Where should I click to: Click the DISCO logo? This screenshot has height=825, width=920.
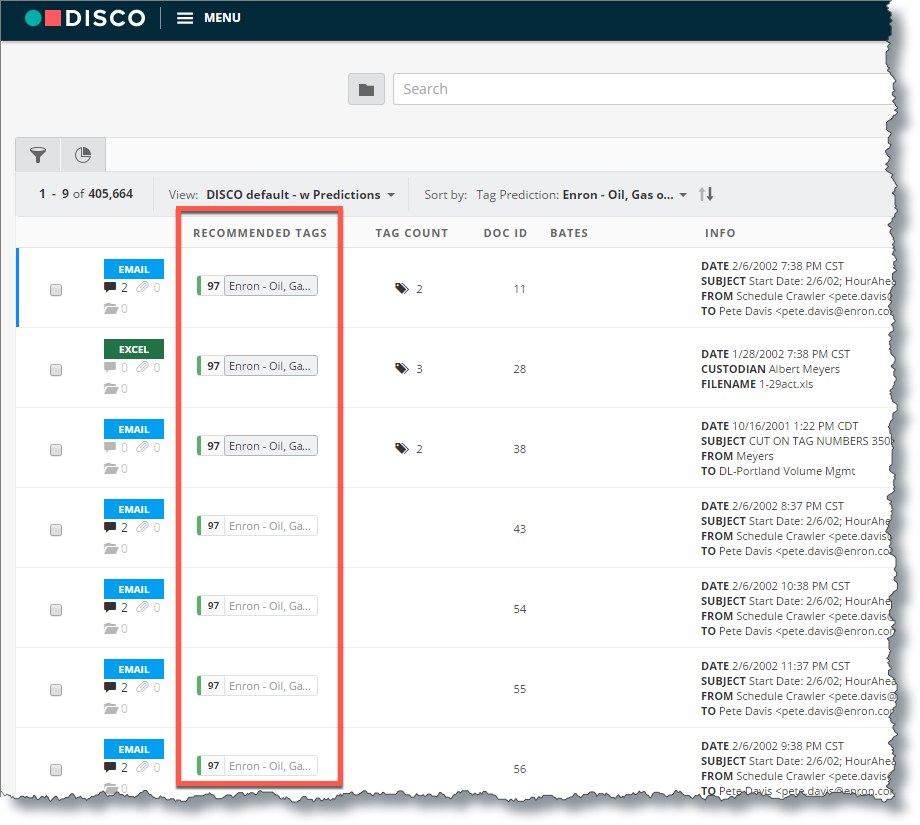click(85, 18)
